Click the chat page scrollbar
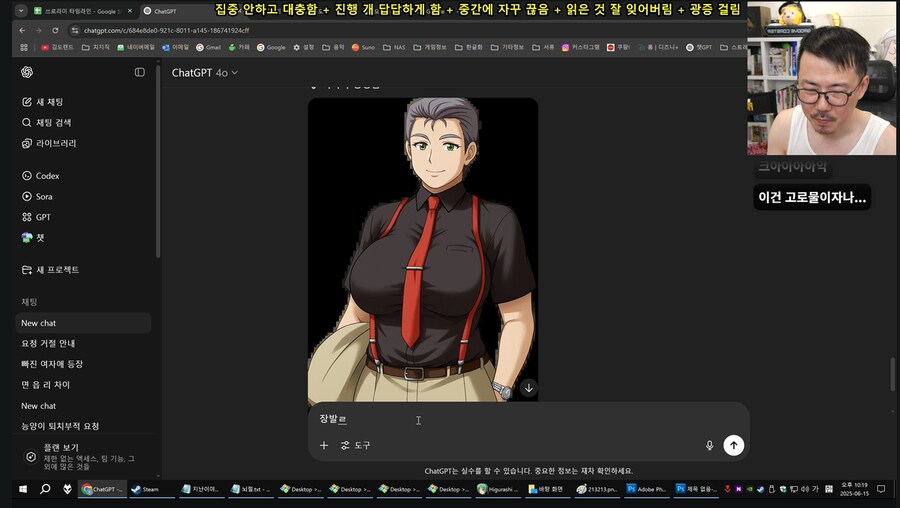The height and width of the screenshot is (508, 900). click(893, 373)
